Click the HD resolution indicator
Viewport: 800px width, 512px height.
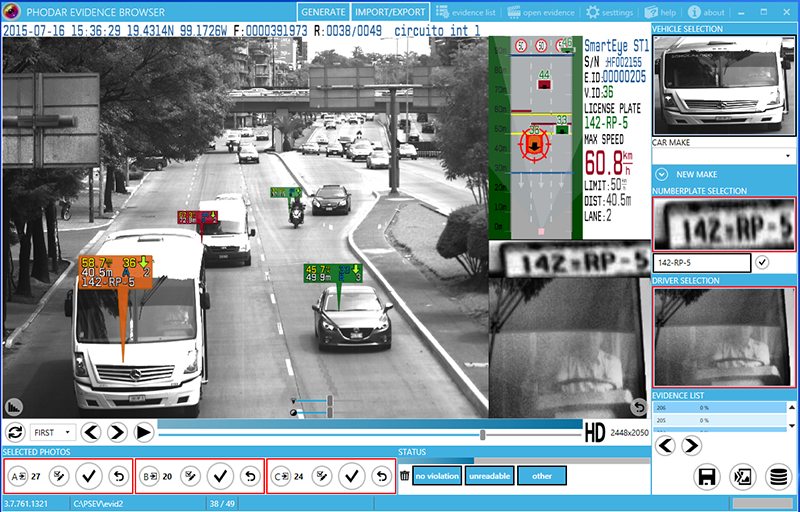click(595, 432)
